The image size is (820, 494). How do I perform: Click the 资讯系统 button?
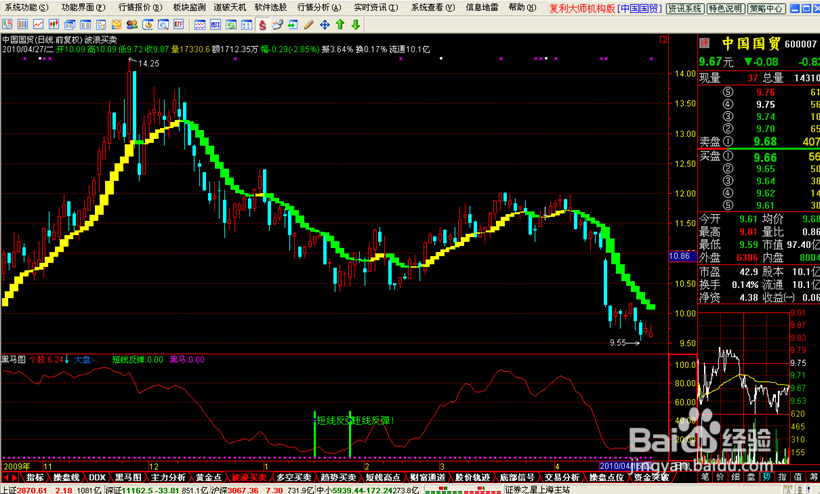[x=685, y=8]
